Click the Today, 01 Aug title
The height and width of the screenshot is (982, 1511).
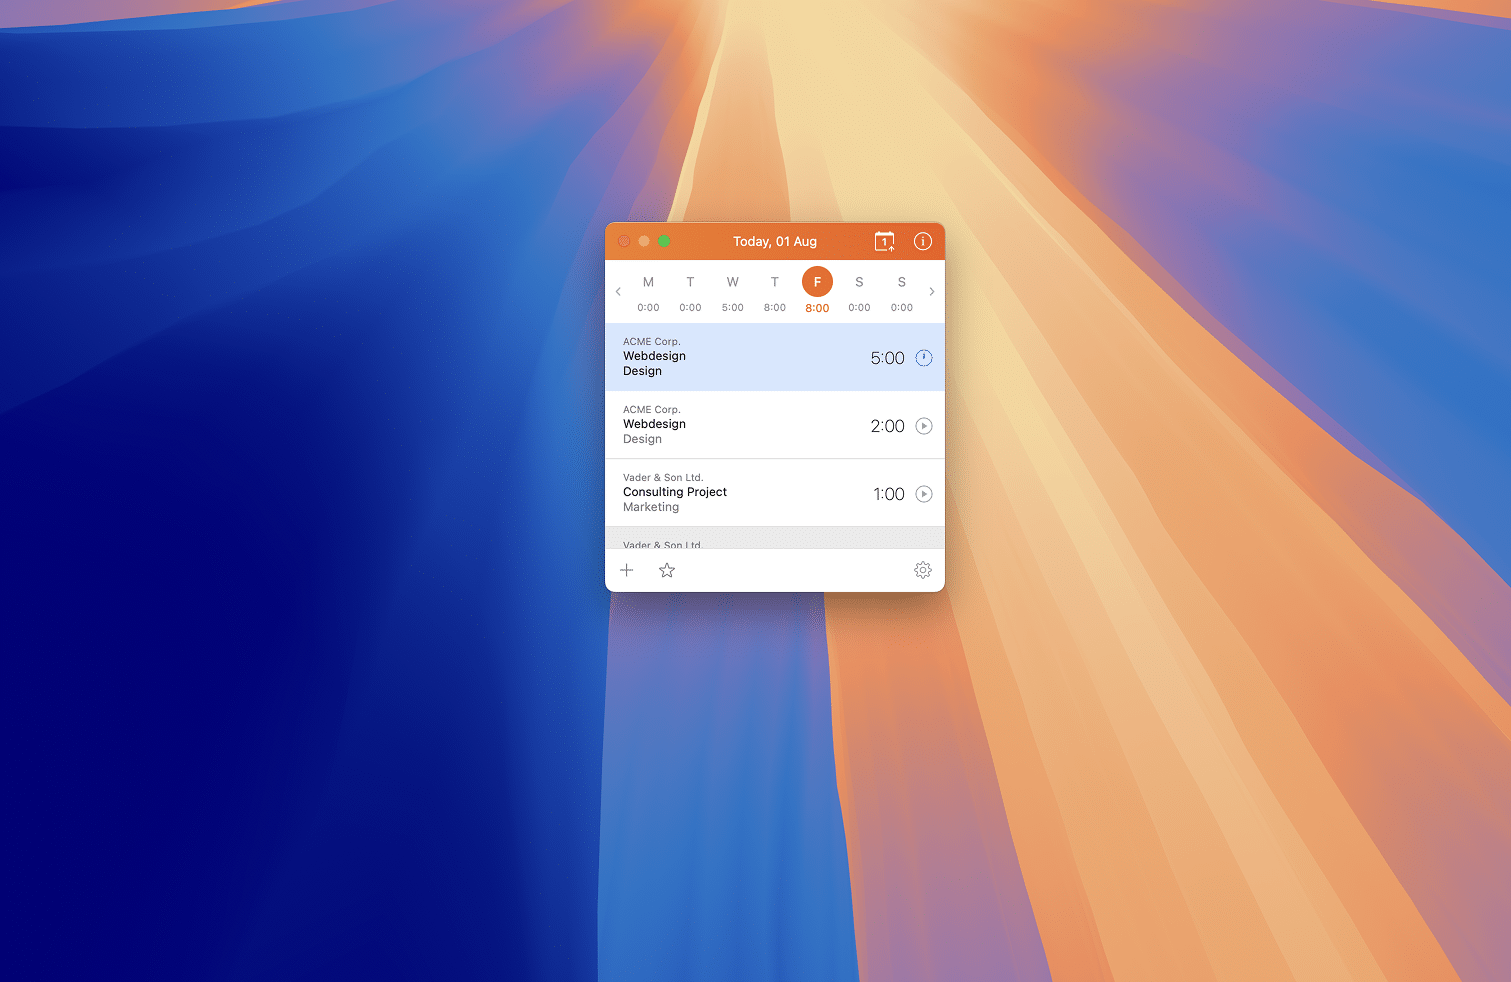775,241
